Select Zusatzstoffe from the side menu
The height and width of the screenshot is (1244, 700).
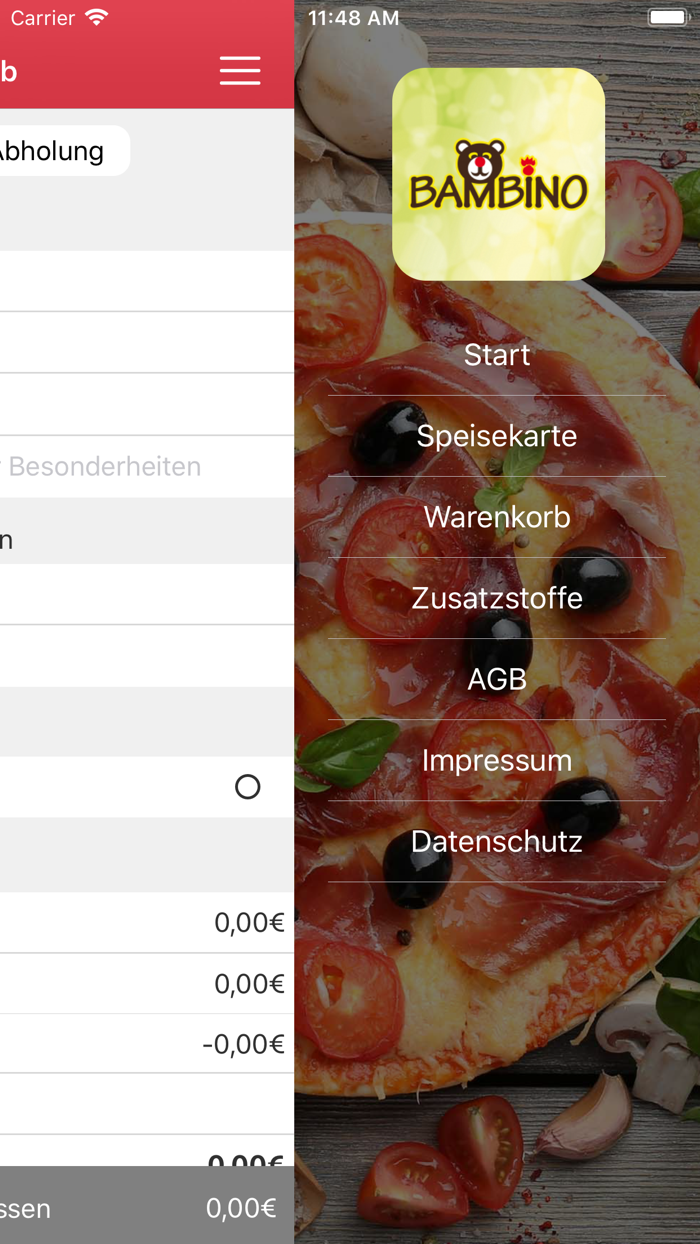click(497, 598)
